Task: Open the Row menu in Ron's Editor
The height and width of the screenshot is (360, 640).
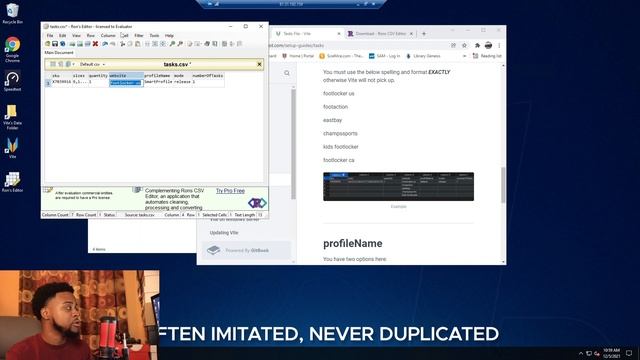Action: pos(91,36)
